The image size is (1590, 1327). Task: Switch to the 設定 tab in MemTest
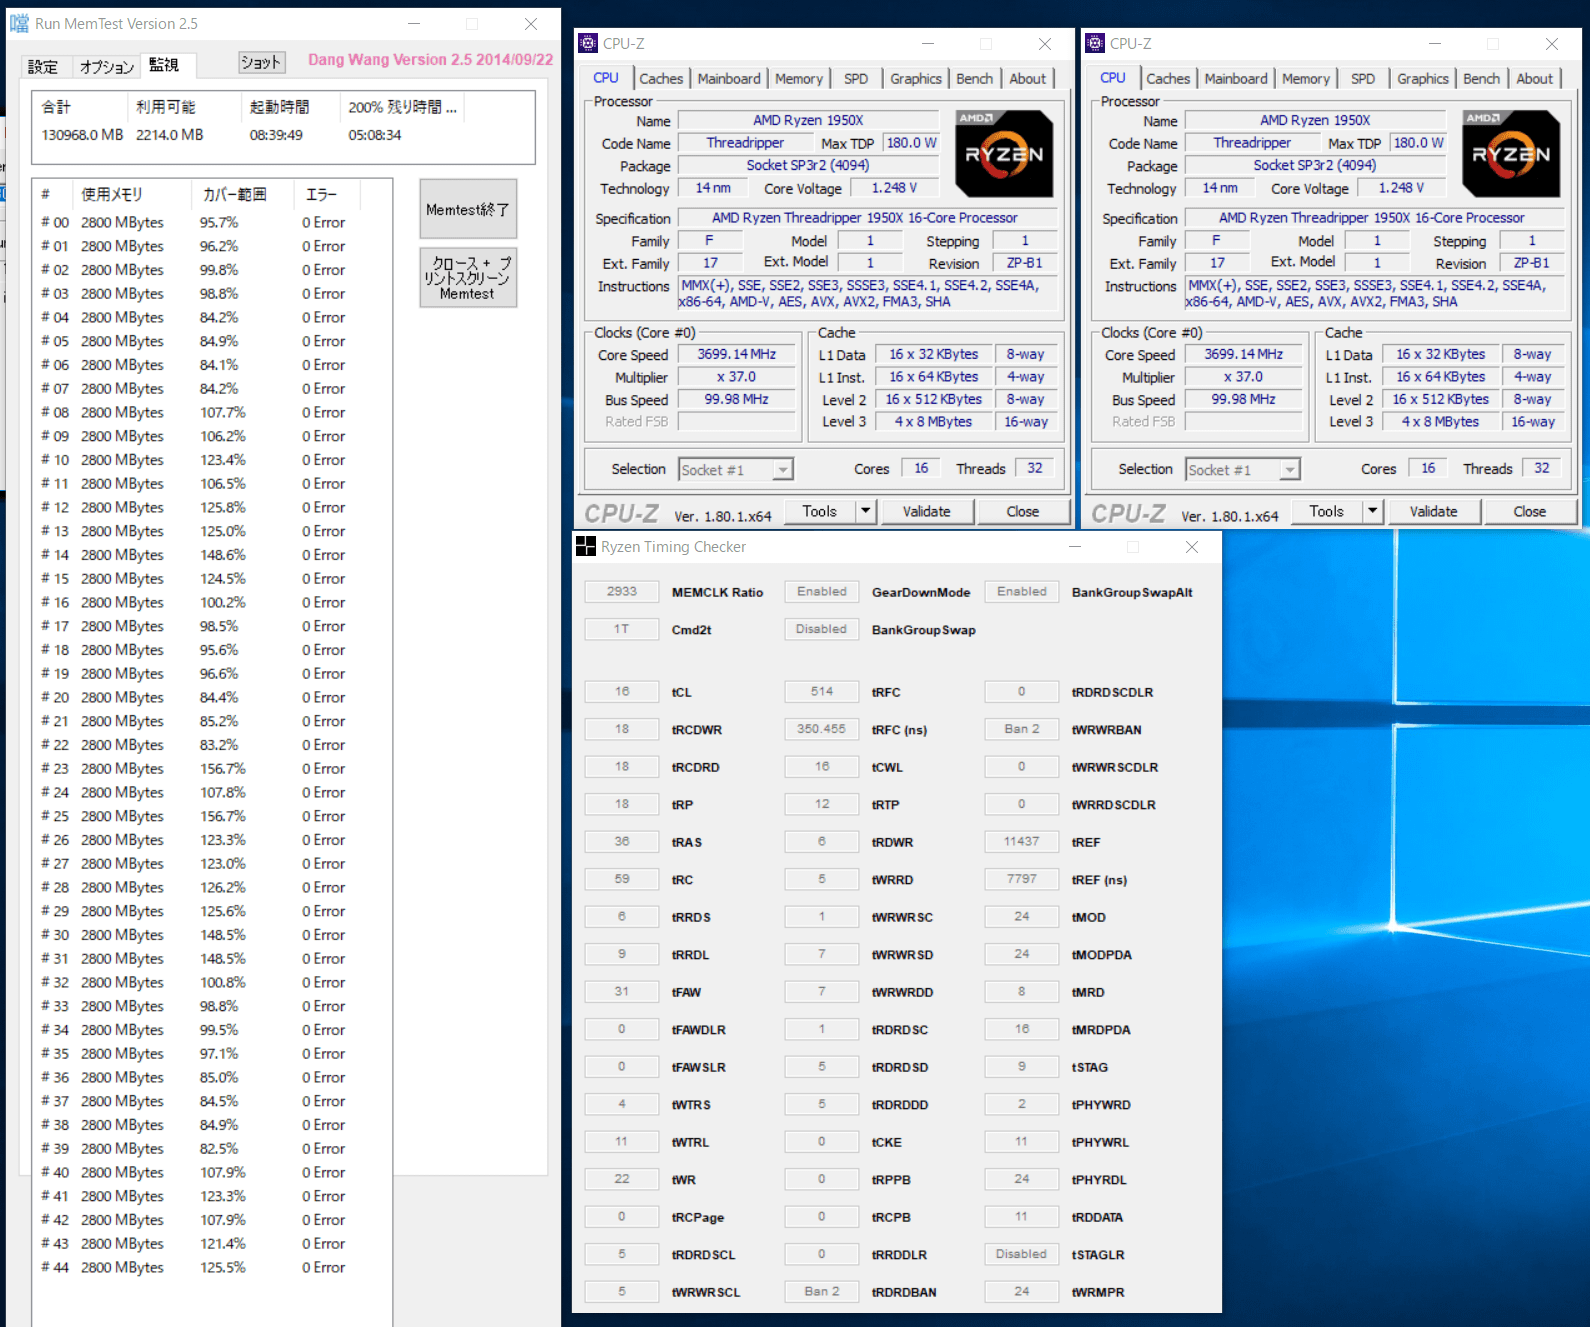[43, 66]
